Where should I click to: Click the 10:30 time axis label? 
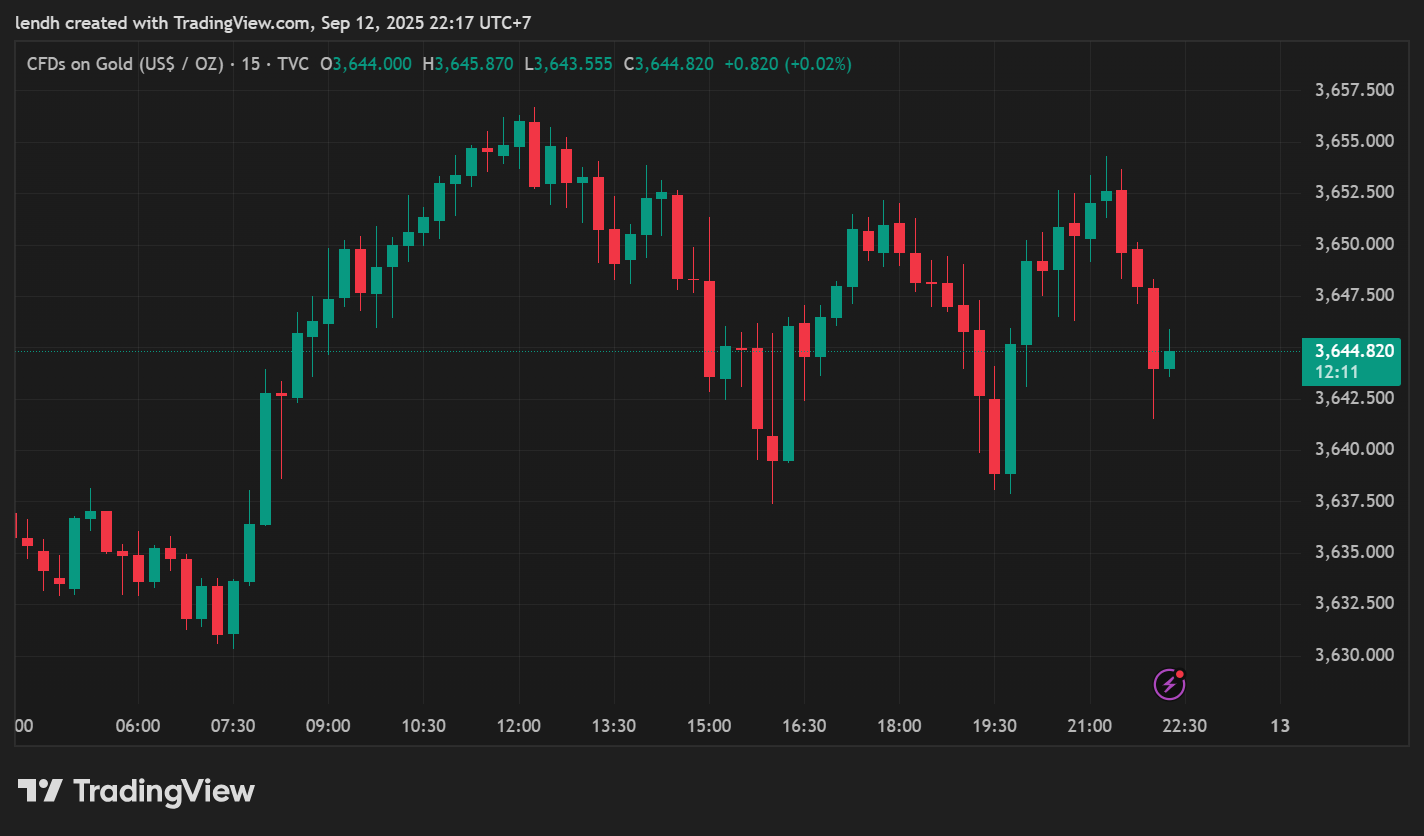coord(423,726)
